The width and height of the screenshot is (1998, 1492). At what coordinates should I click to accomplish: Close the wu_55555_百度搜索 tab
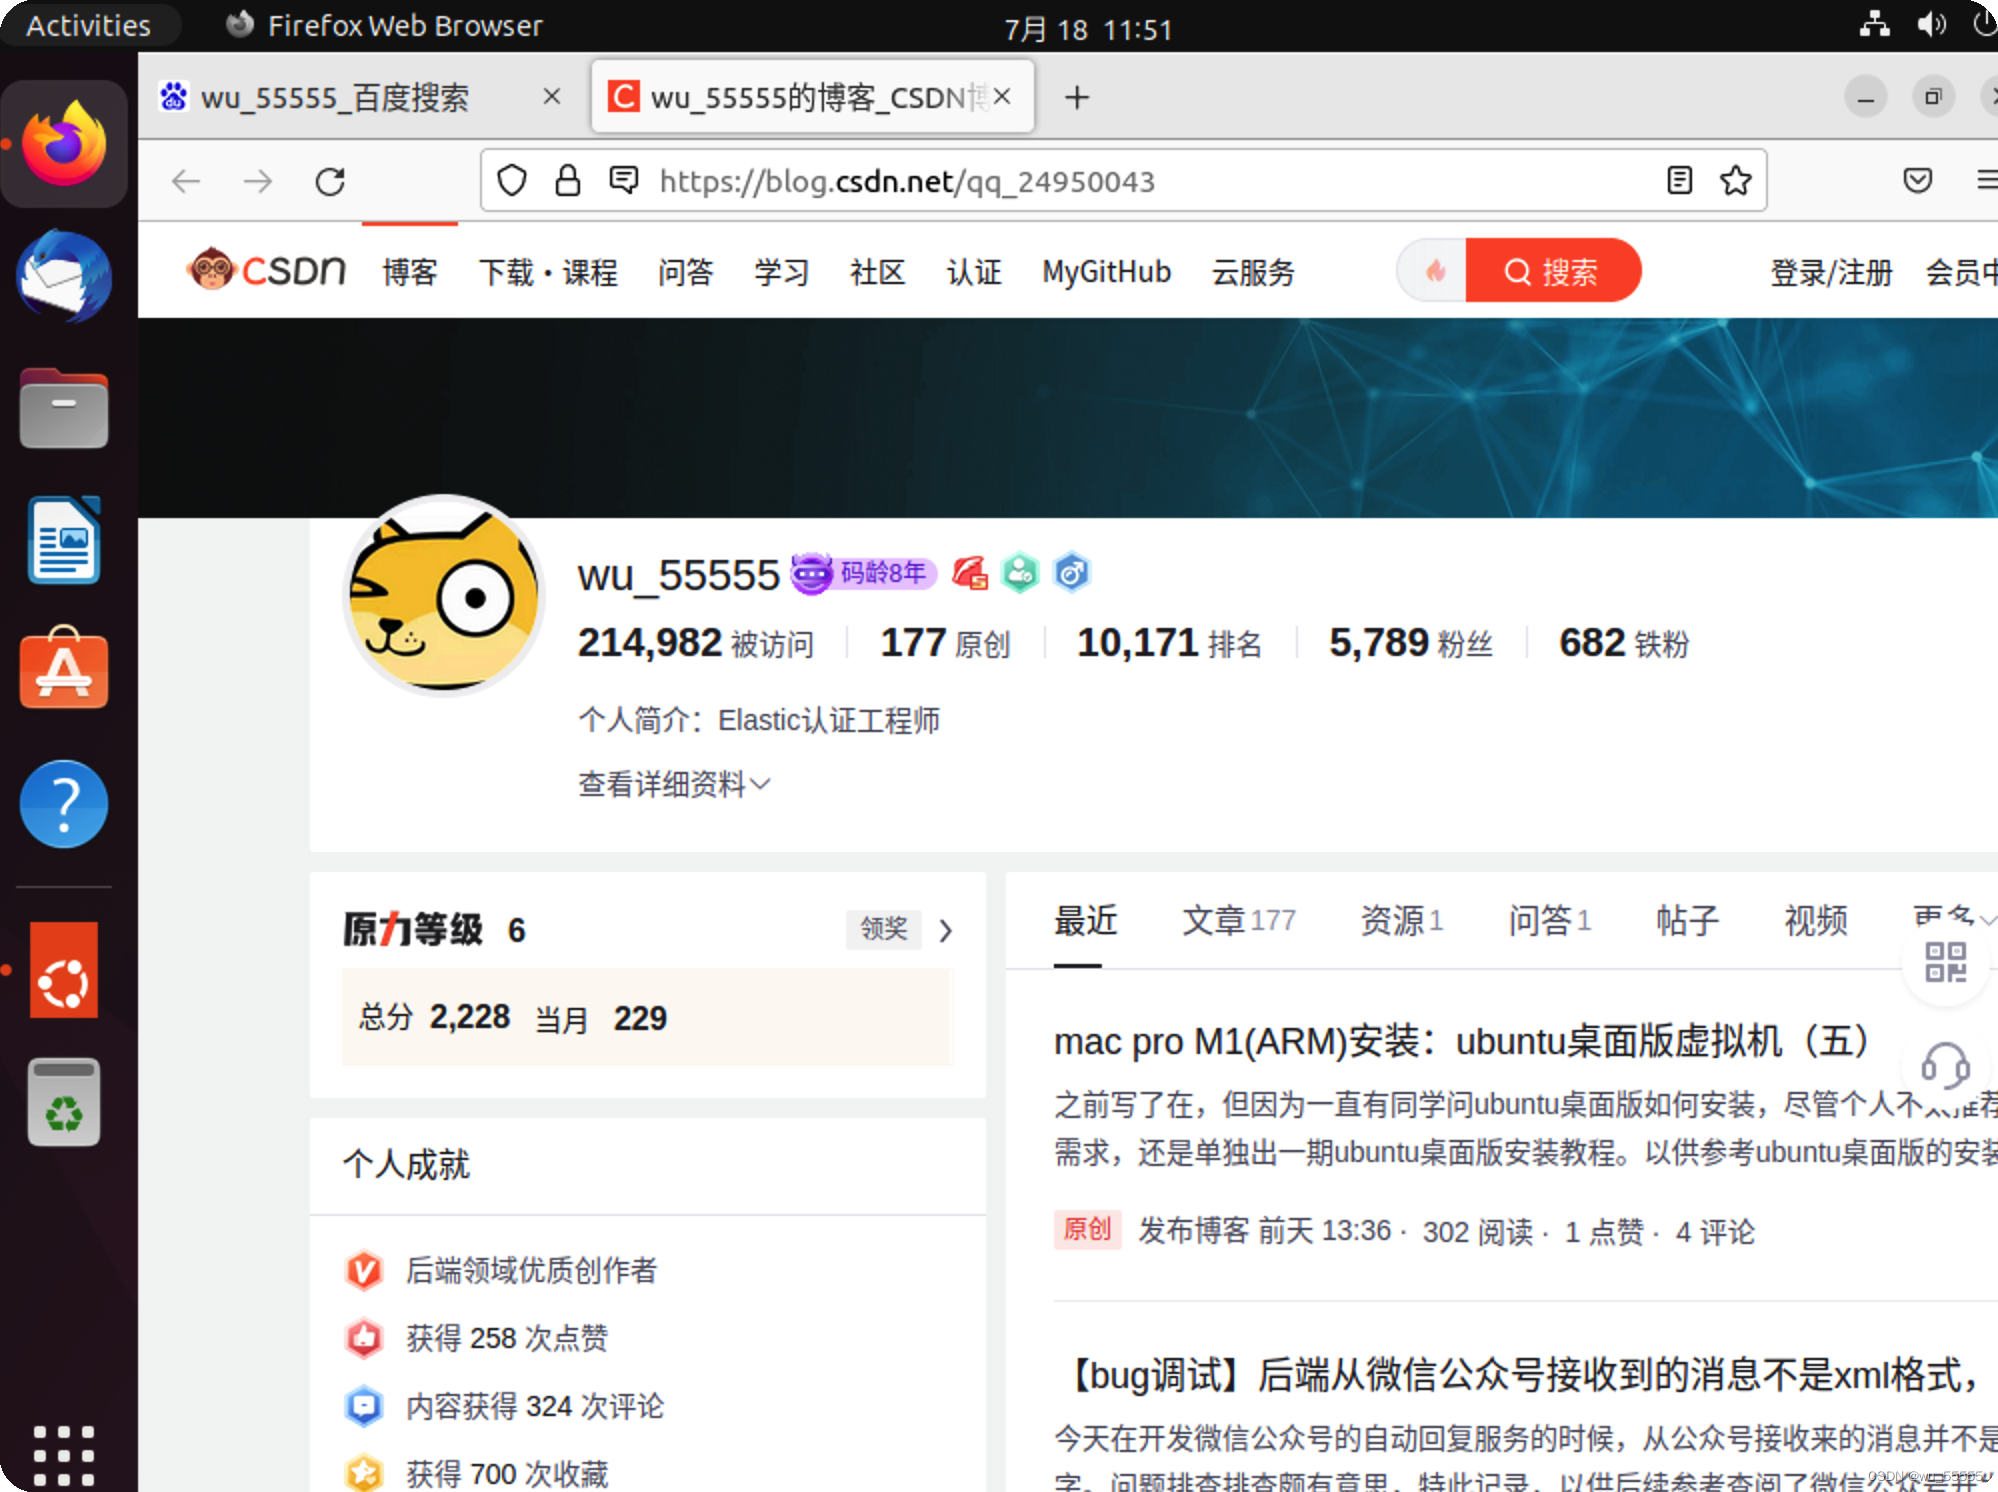click(551, 97)
